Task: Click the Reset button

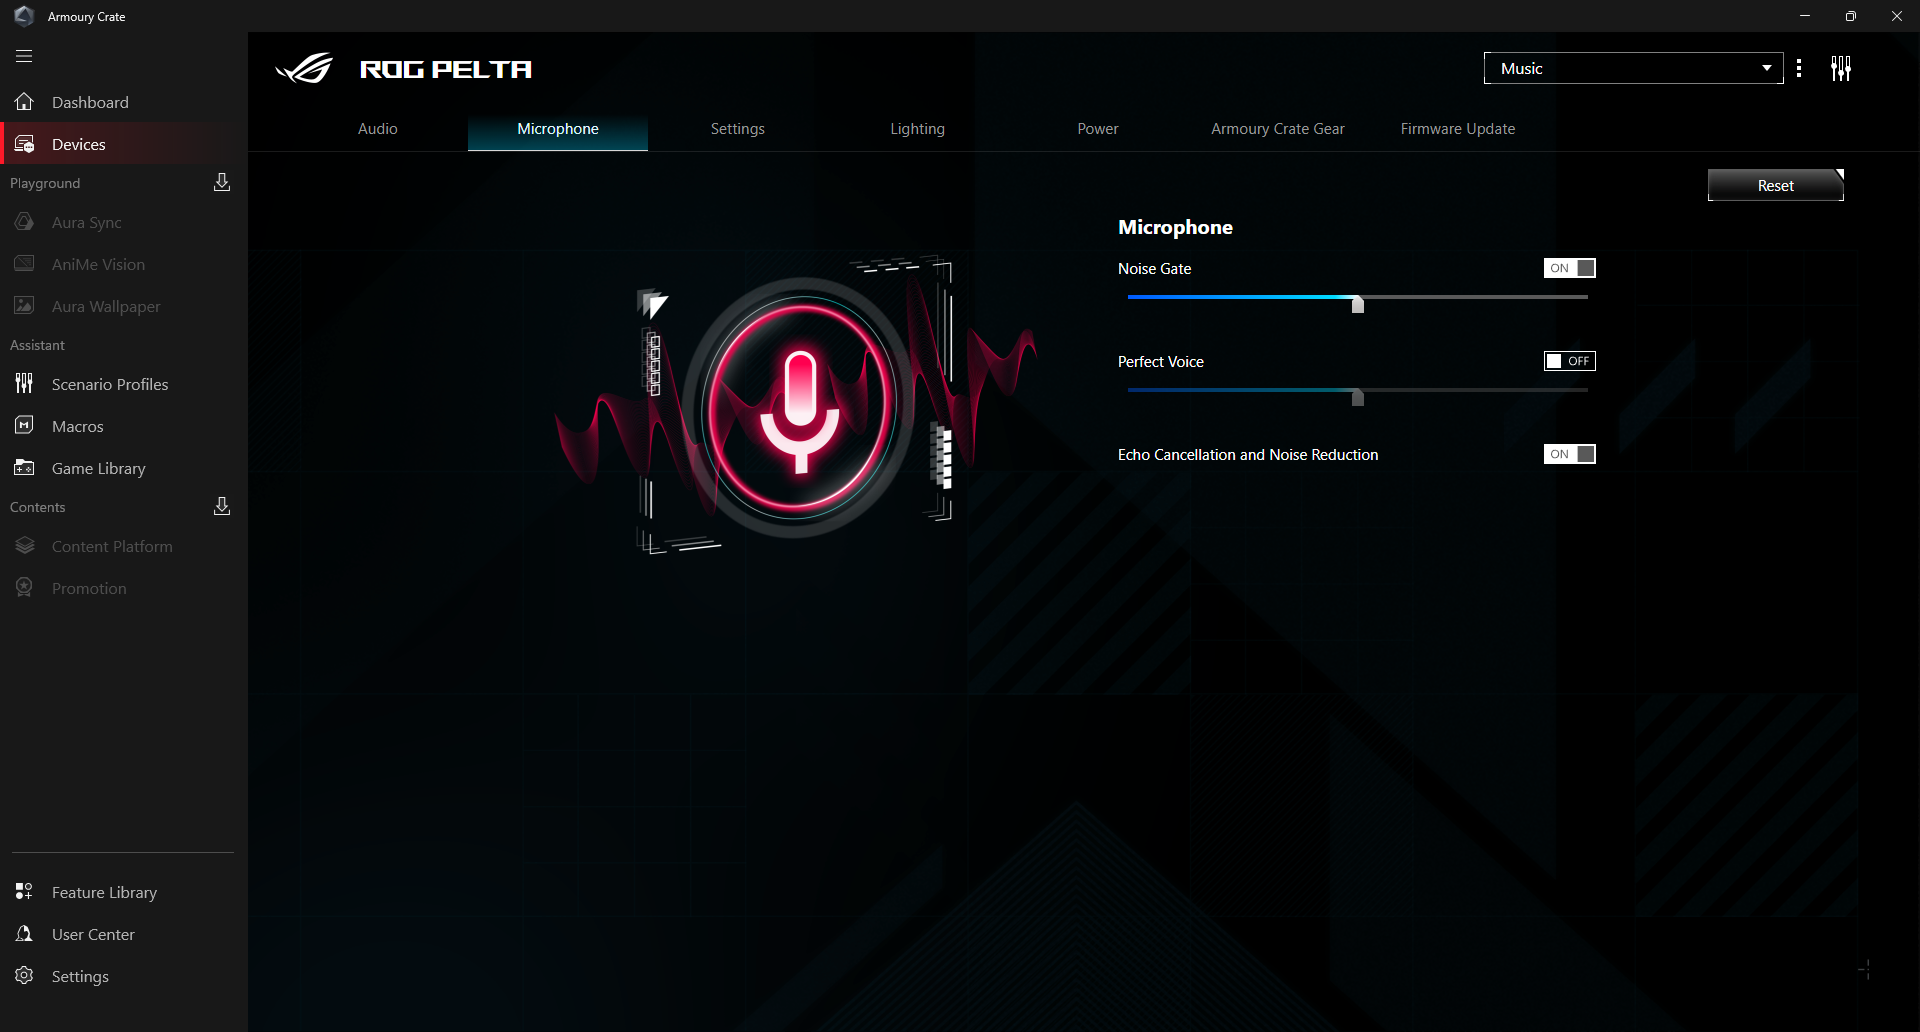Action: pos(1776,185)
